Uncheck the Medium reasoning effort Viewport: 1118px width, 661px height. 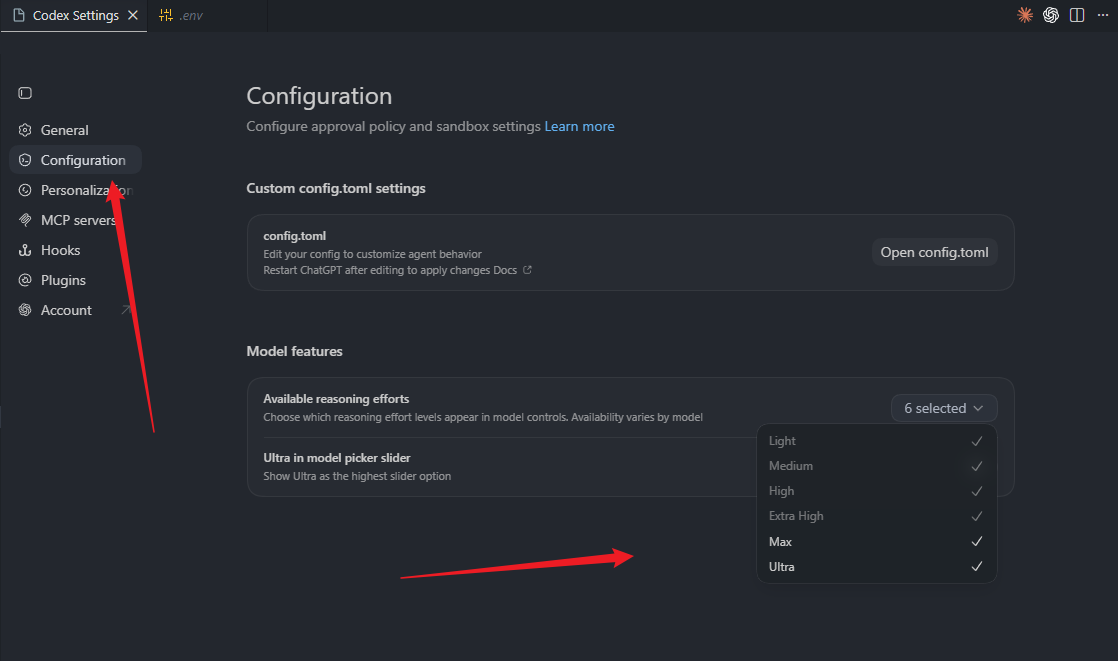876,466
